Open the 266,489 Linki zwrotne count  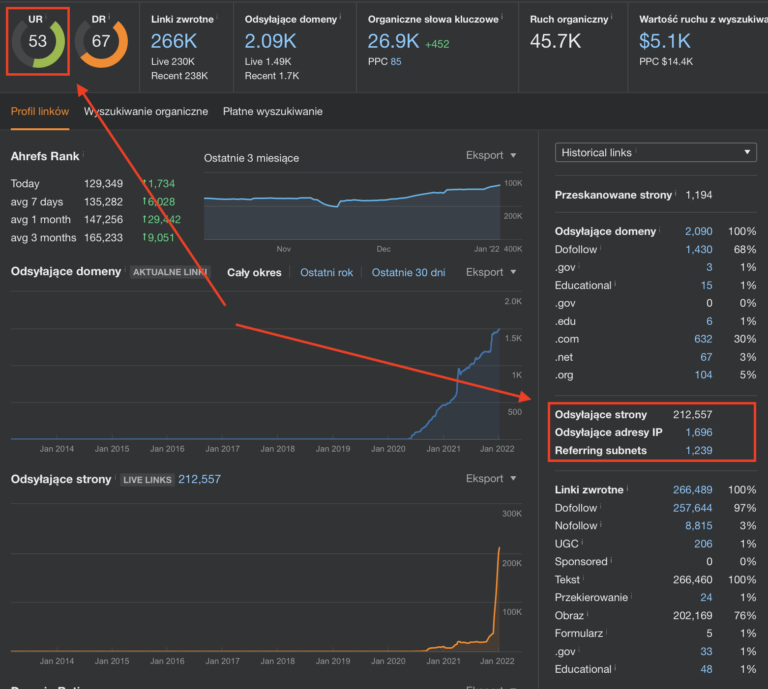coord(693,490)
